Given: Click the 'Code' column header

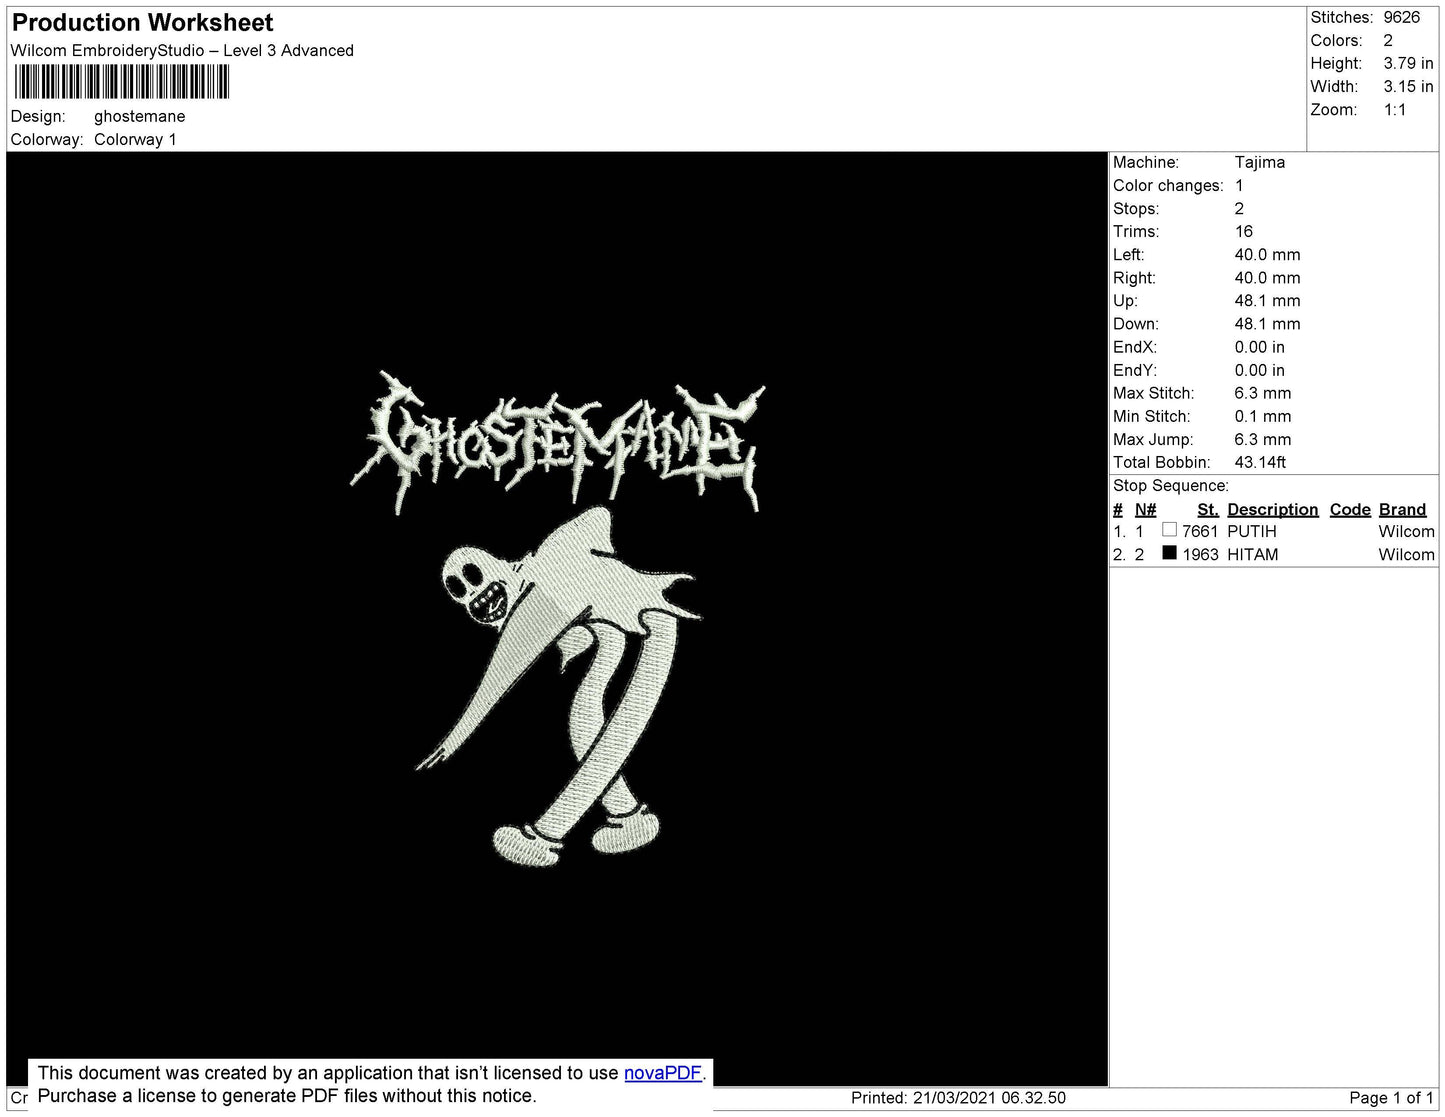Looking at the screenshot, I should 1350,509.
